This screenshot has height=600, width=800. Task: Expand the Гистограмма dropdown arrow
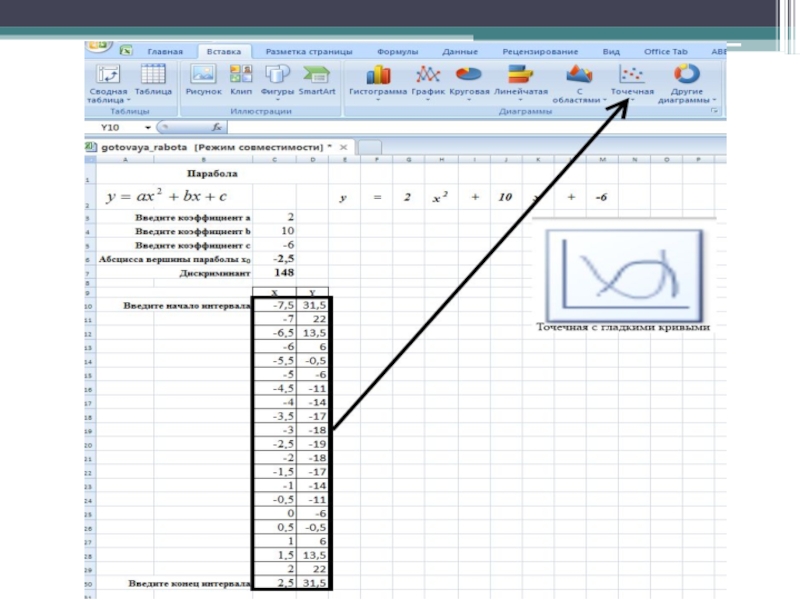point(378,100)
